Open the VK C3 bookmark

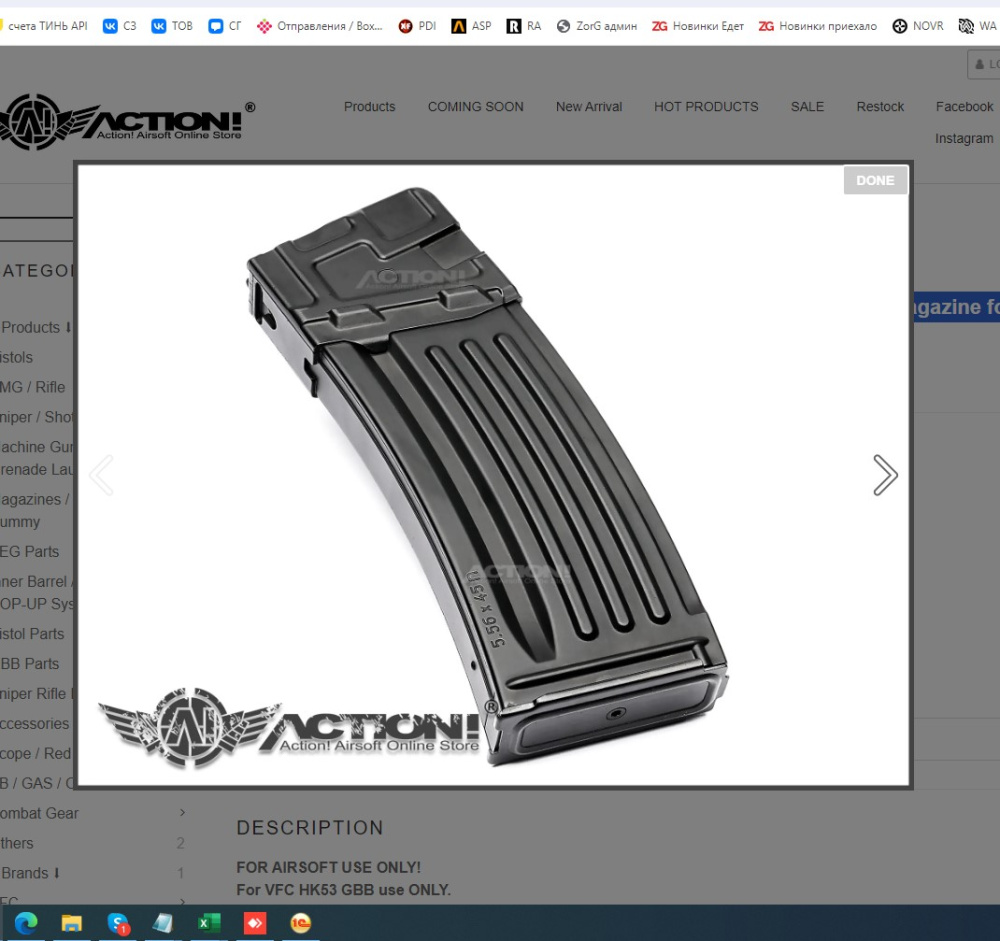point(120,26)
